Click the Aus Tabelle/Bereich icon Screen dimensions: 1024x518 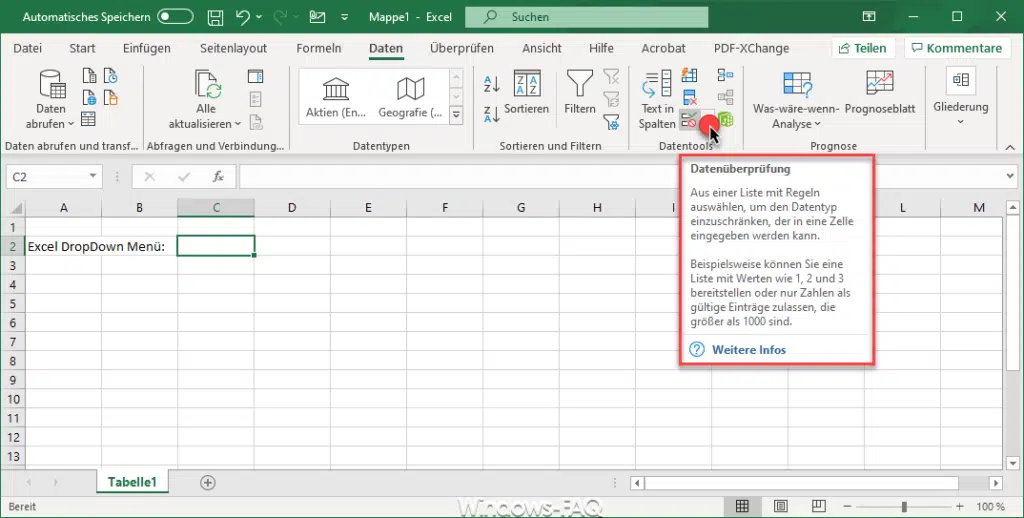click(89, 120)
